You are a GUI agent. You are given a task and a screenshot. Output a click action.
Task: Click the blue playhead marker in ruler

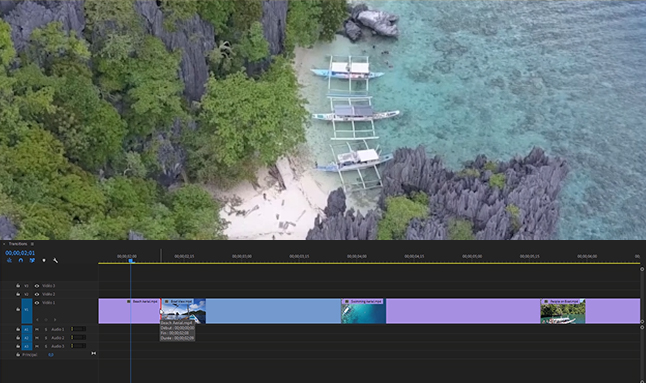[131, 261]
